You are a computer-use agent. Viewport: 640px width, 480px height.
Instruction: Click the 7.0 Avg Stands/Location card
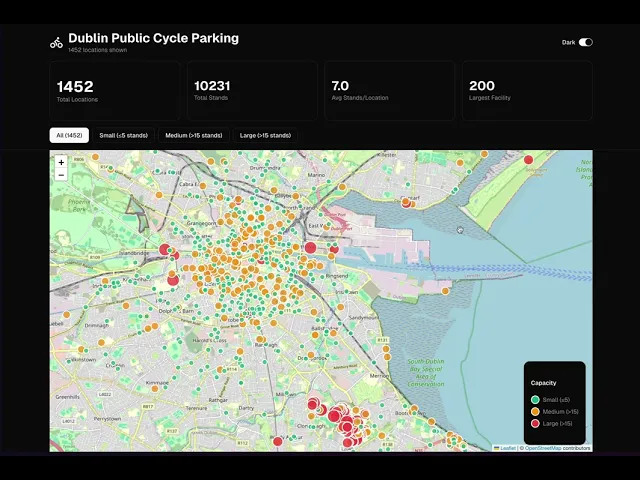[x=390, y=91]
